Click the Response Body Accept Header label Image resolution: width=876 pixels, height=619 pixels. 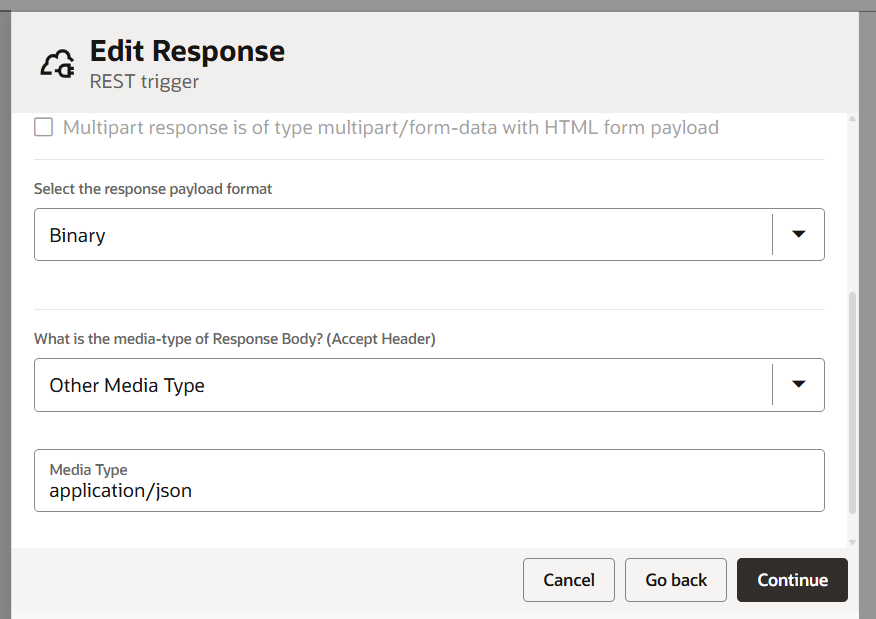point(235,339)
